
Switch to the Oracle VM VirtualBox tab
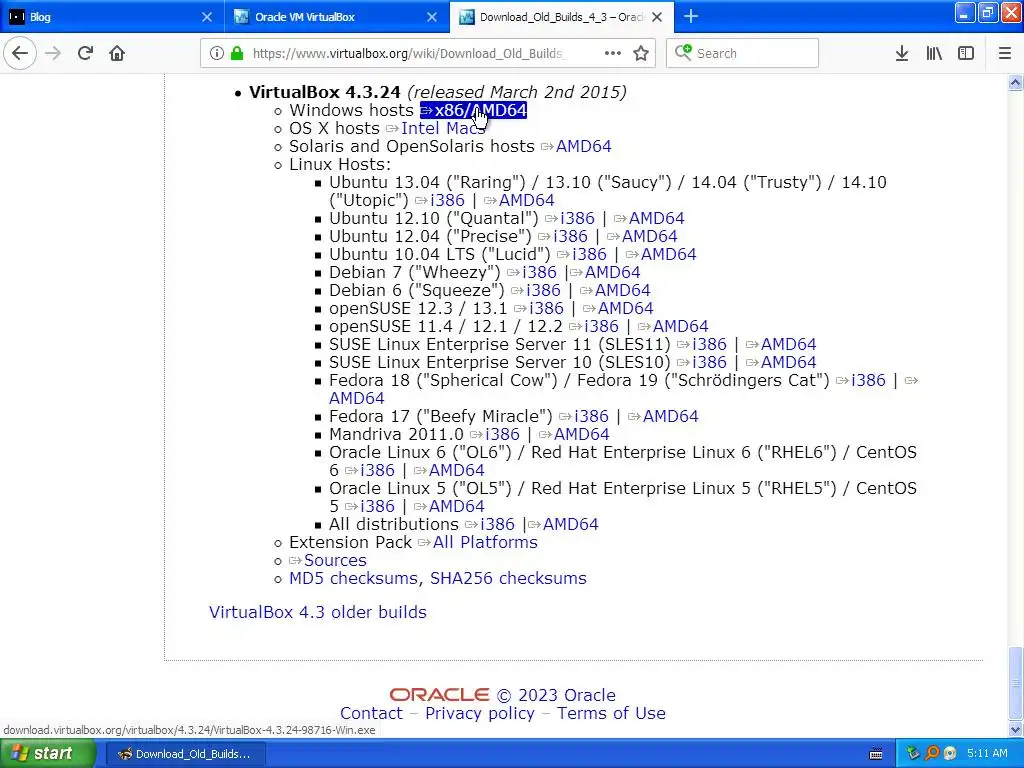click(336, 17)
